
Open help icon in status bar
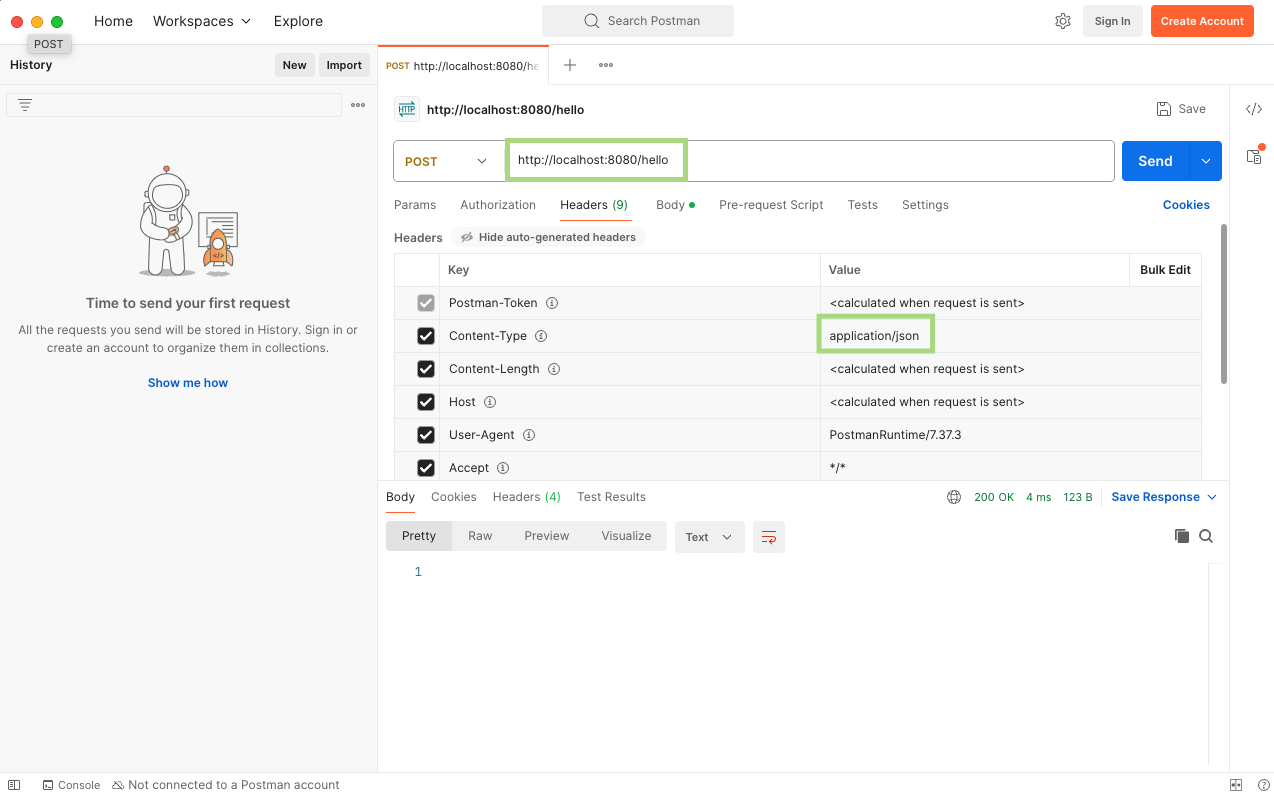click(x=1264, y=785)
